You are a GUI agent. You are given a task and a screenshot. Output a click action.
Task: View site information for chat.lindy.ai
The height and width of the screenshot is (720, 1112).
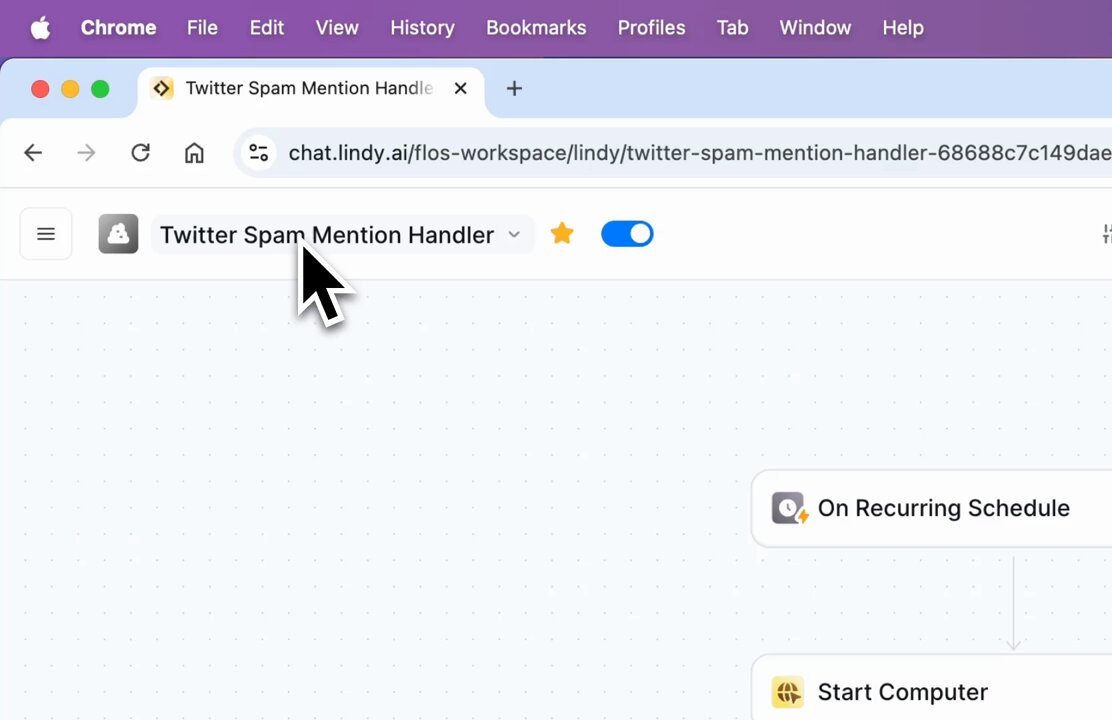pos(258,153)
